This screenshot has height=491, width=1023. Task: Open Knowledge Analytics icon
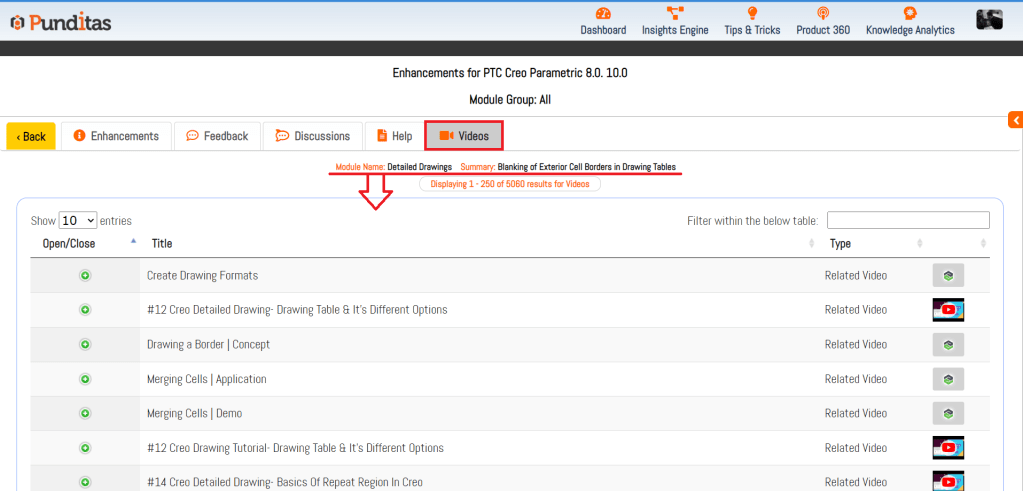pos(909,14)
